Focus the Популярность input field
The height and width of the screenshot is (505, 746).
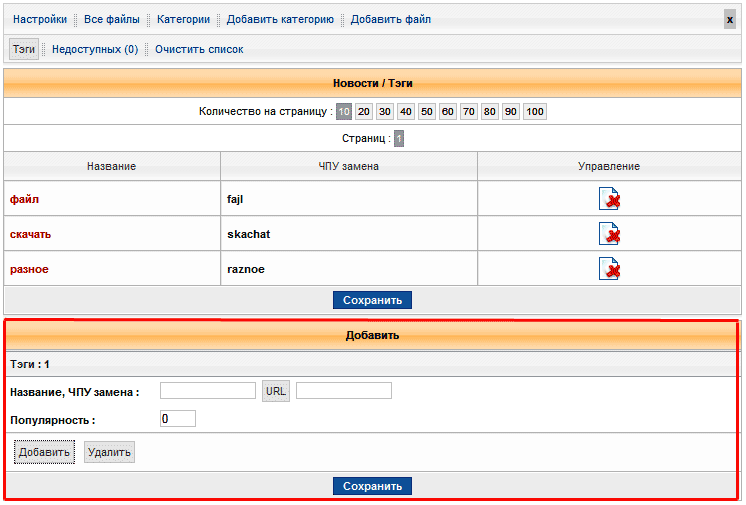click(x=178, y=419)
